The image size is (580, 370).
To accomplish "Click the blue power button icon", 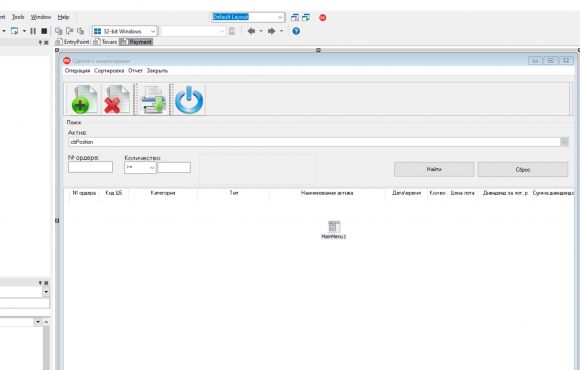I will coord(189,99).
